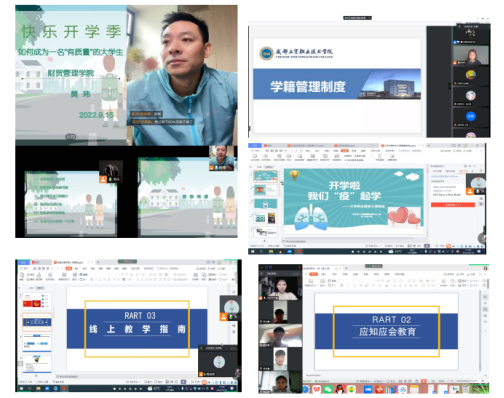Open File Explorer in 开学啦 window taskbar
The width and height of the screenshot is (504, 398).
(x=271, y=251)
